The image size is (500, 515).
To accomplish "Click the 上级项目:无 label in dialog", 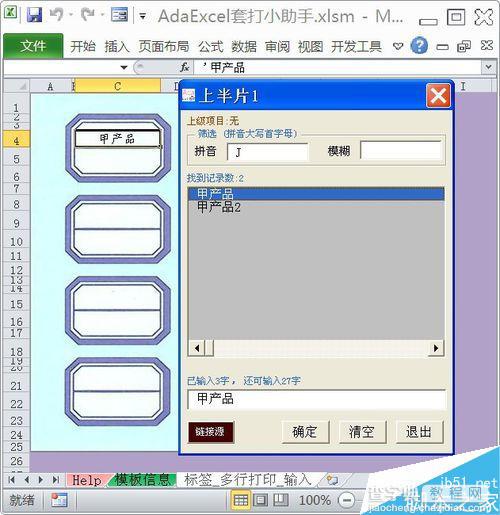I will pyautogui.click(x=213, y=121).
